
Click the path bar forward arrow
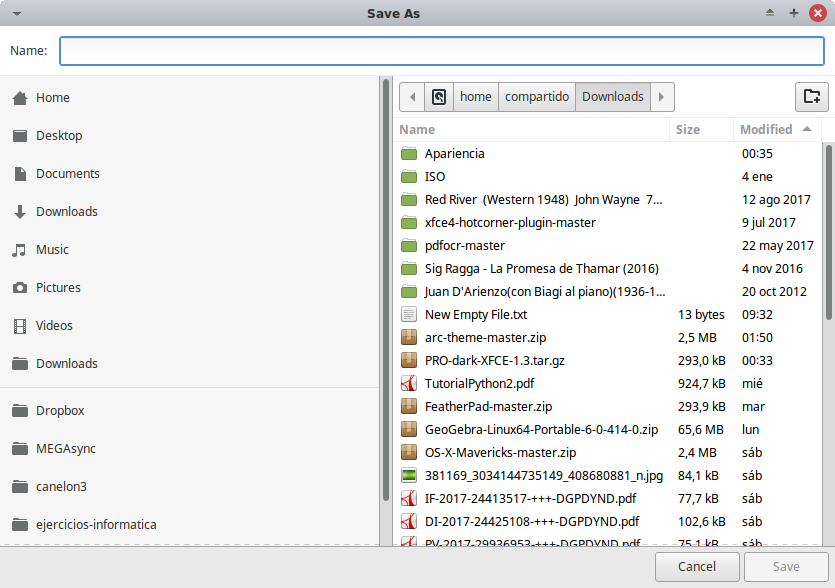tap(662, 97)
